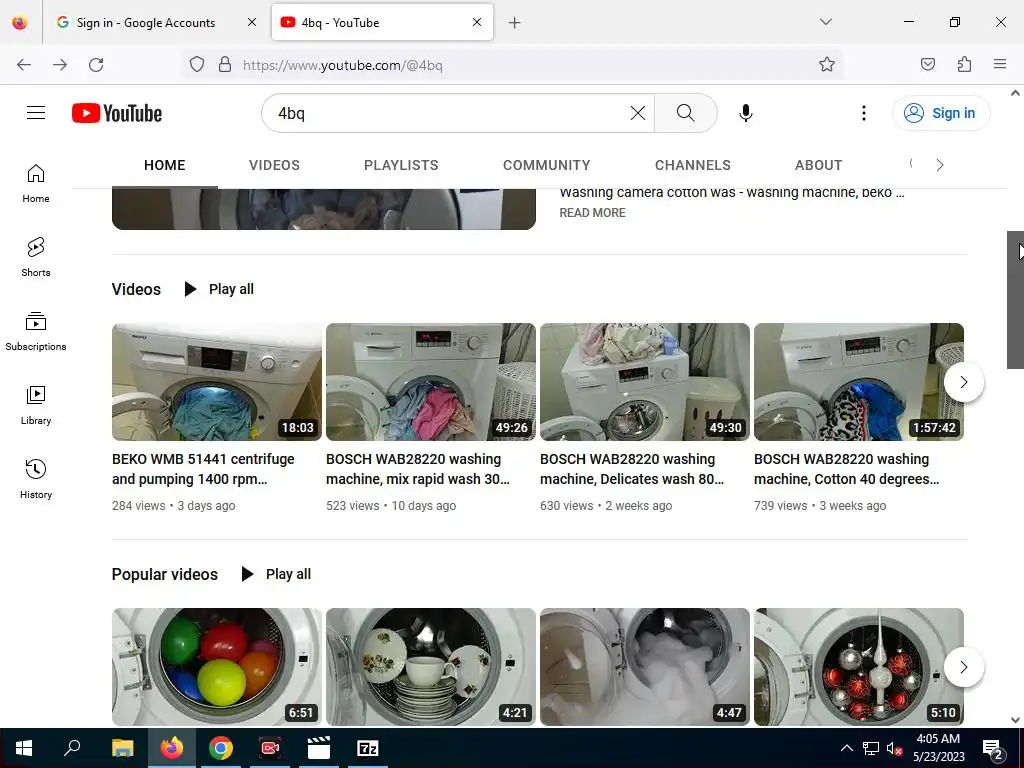This screenshot has width=1024, height=768.
Task: Switch to the ABOUT tab
Action: tap(818, 165)
